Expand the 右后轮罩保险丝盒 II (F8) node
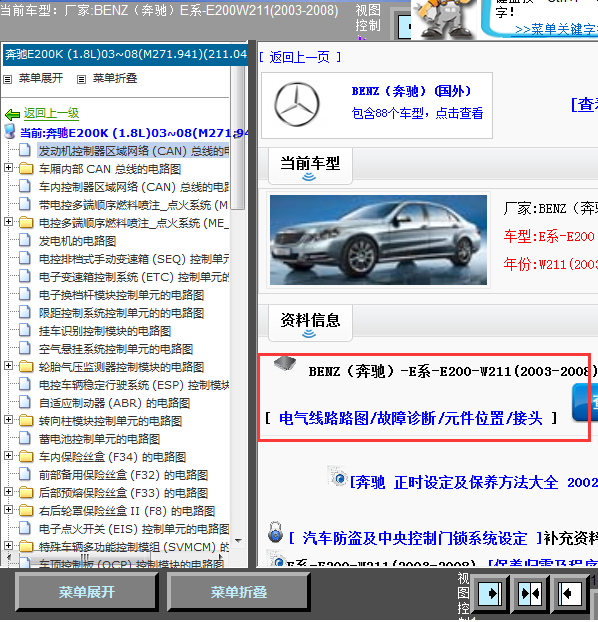 coord(8,509)
